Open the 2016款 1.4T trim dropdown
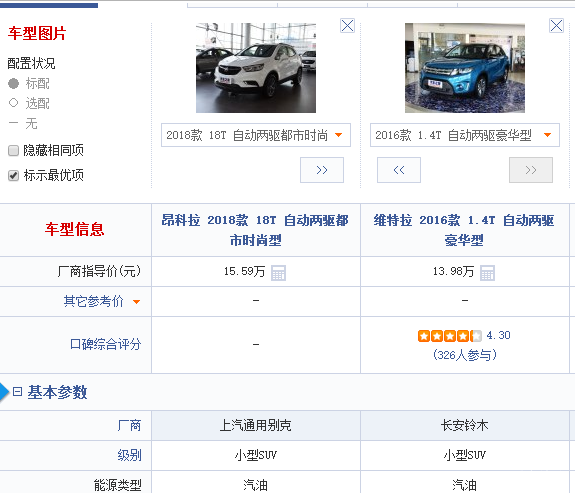Image resolution: width=575 pixels, height=493 pixels. pos(465,135)
